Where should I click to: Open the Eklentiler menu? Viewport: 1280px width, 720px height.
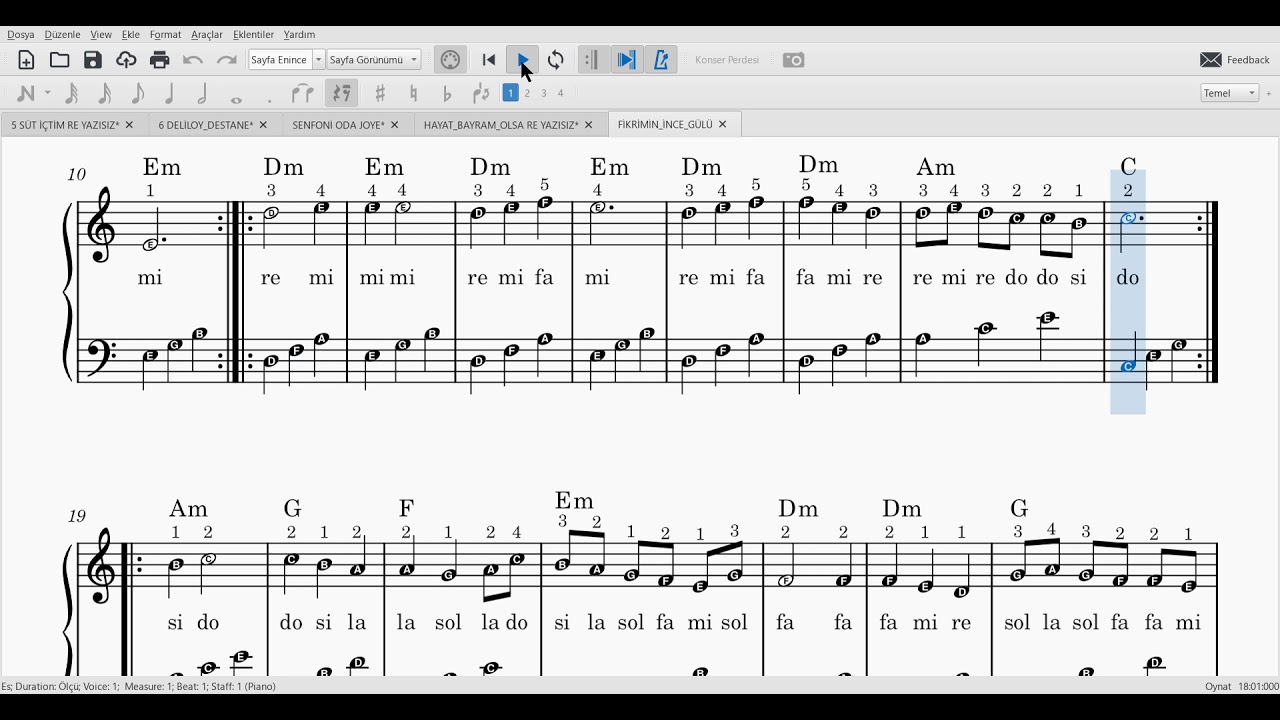(x=253, y=34)
